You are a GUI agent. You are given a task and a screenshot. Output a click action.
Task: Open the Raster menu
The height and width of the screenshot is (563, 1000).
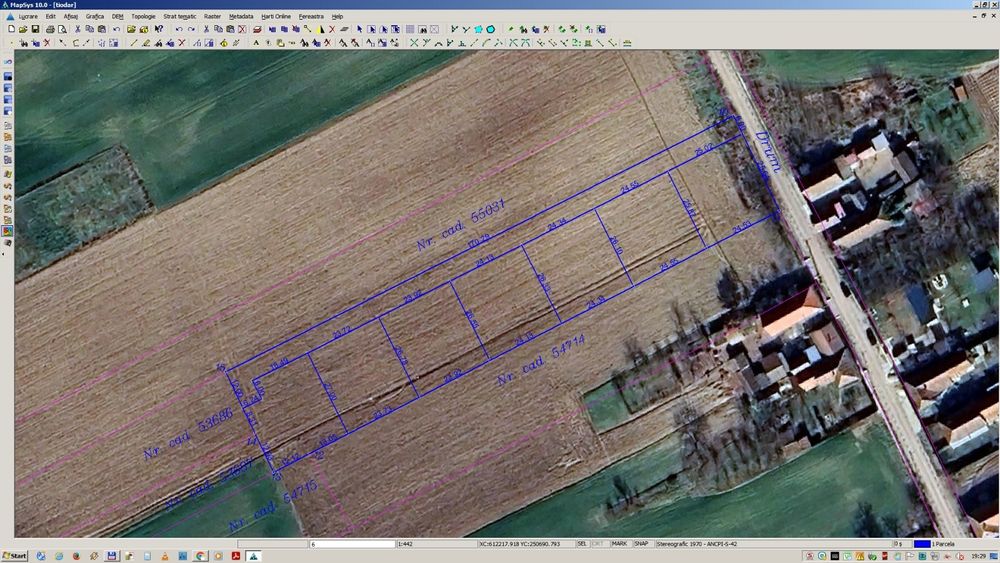point(212,17)
